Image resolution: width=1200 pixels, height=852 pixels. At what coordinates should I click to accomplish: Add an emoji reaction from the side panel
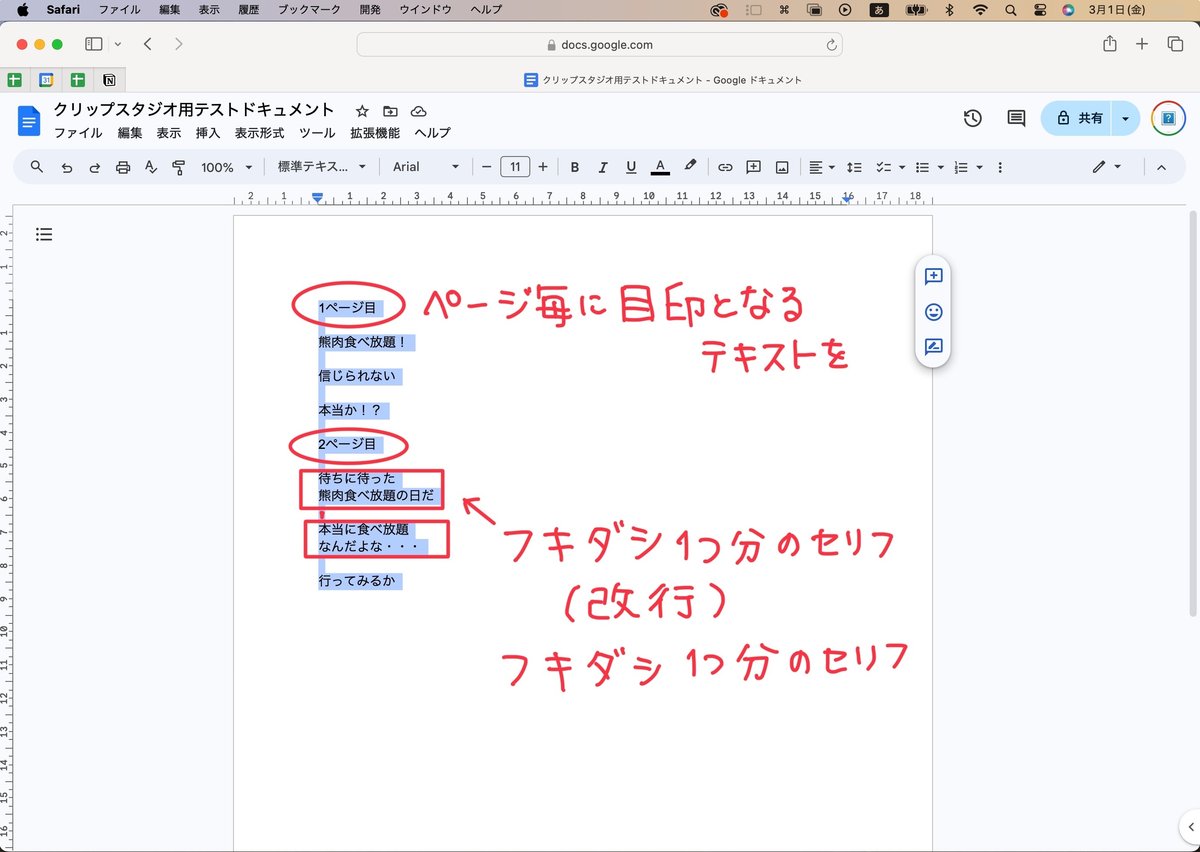932,312
